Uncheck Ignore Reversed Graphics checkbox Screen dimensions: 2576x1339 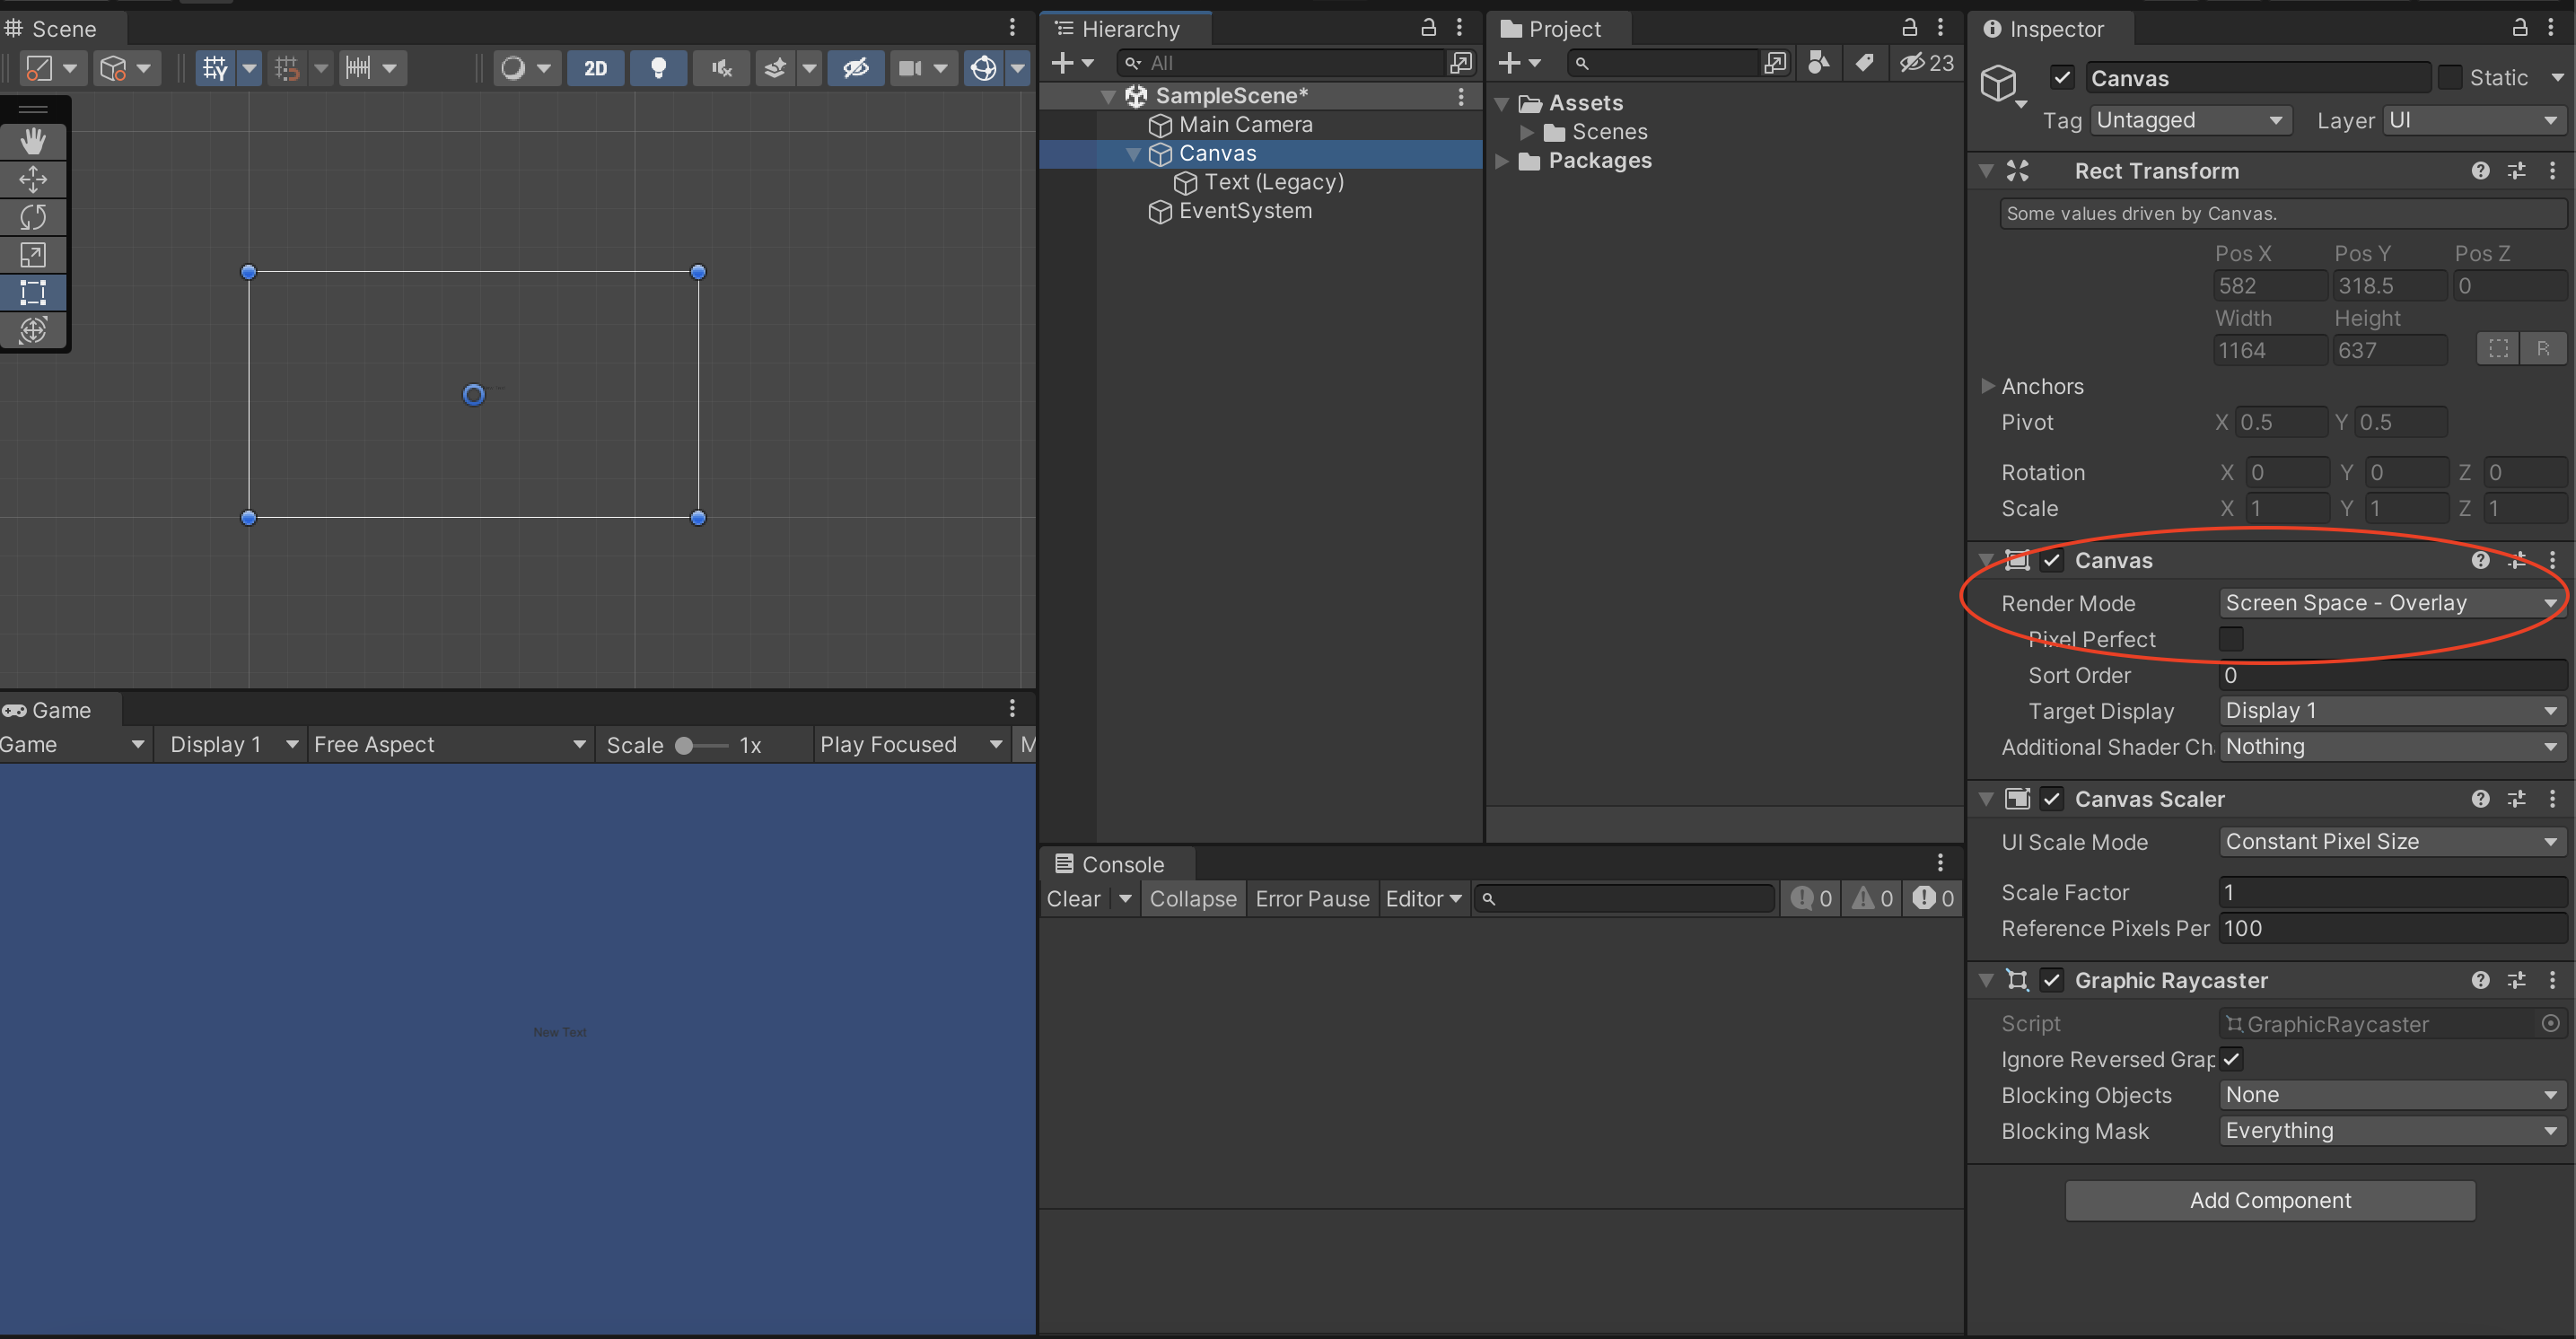click(2231, 1059)
